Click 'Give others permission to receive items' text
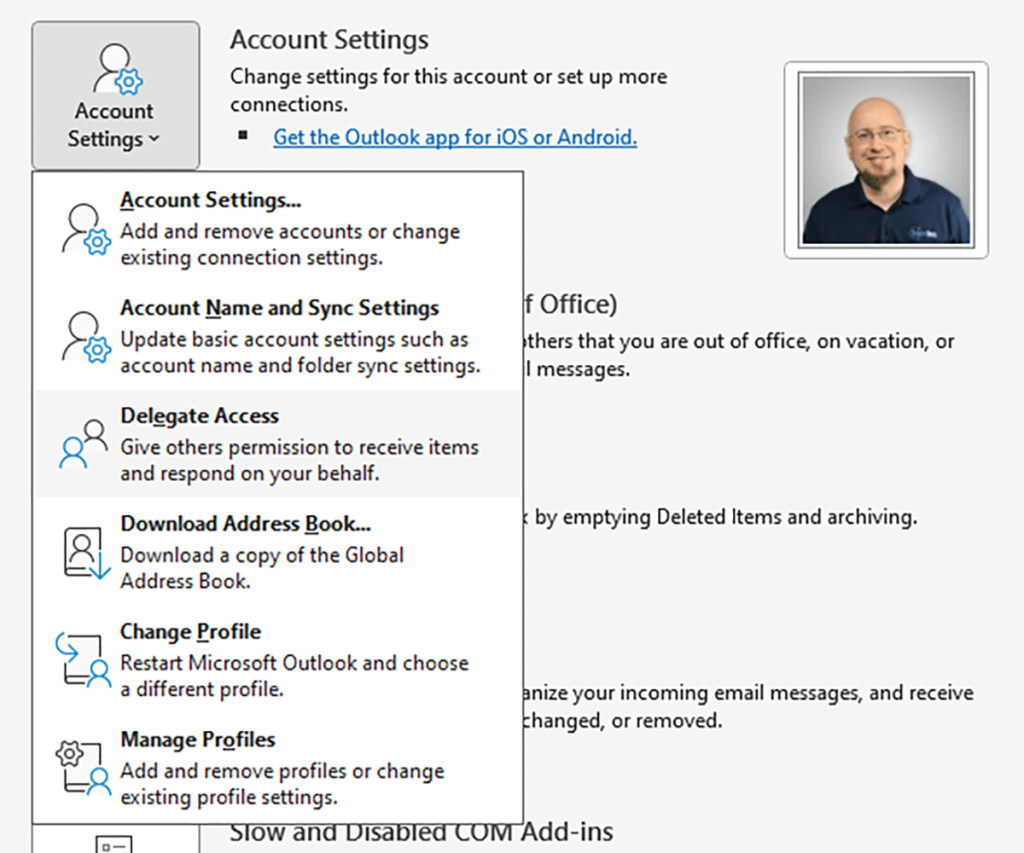 (299, 447)
